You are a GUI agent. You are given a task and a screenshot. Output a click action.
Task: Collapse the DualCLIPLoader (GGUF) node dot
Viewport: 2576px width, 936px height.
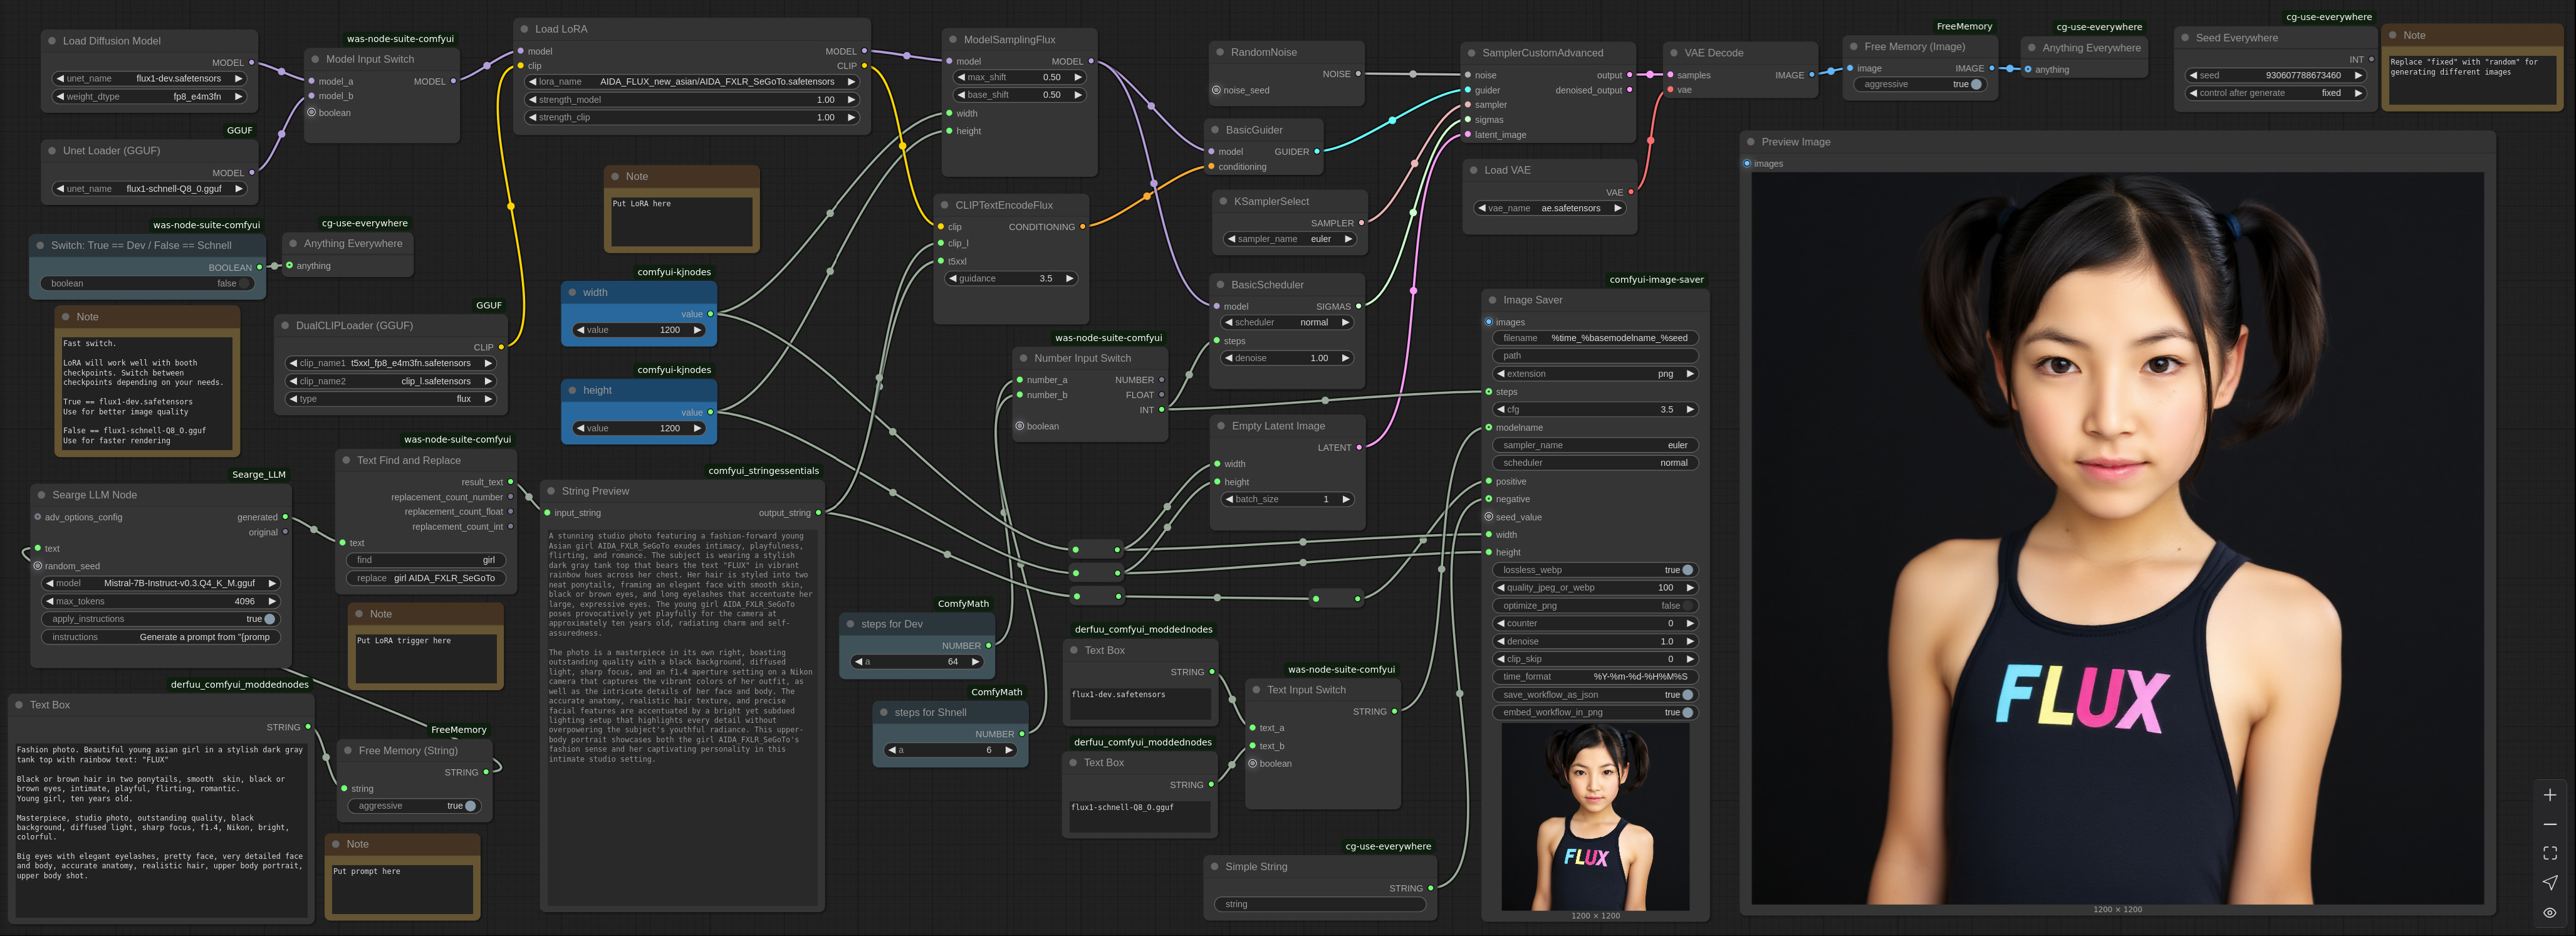pyautogui.click(x=285, y=326)
